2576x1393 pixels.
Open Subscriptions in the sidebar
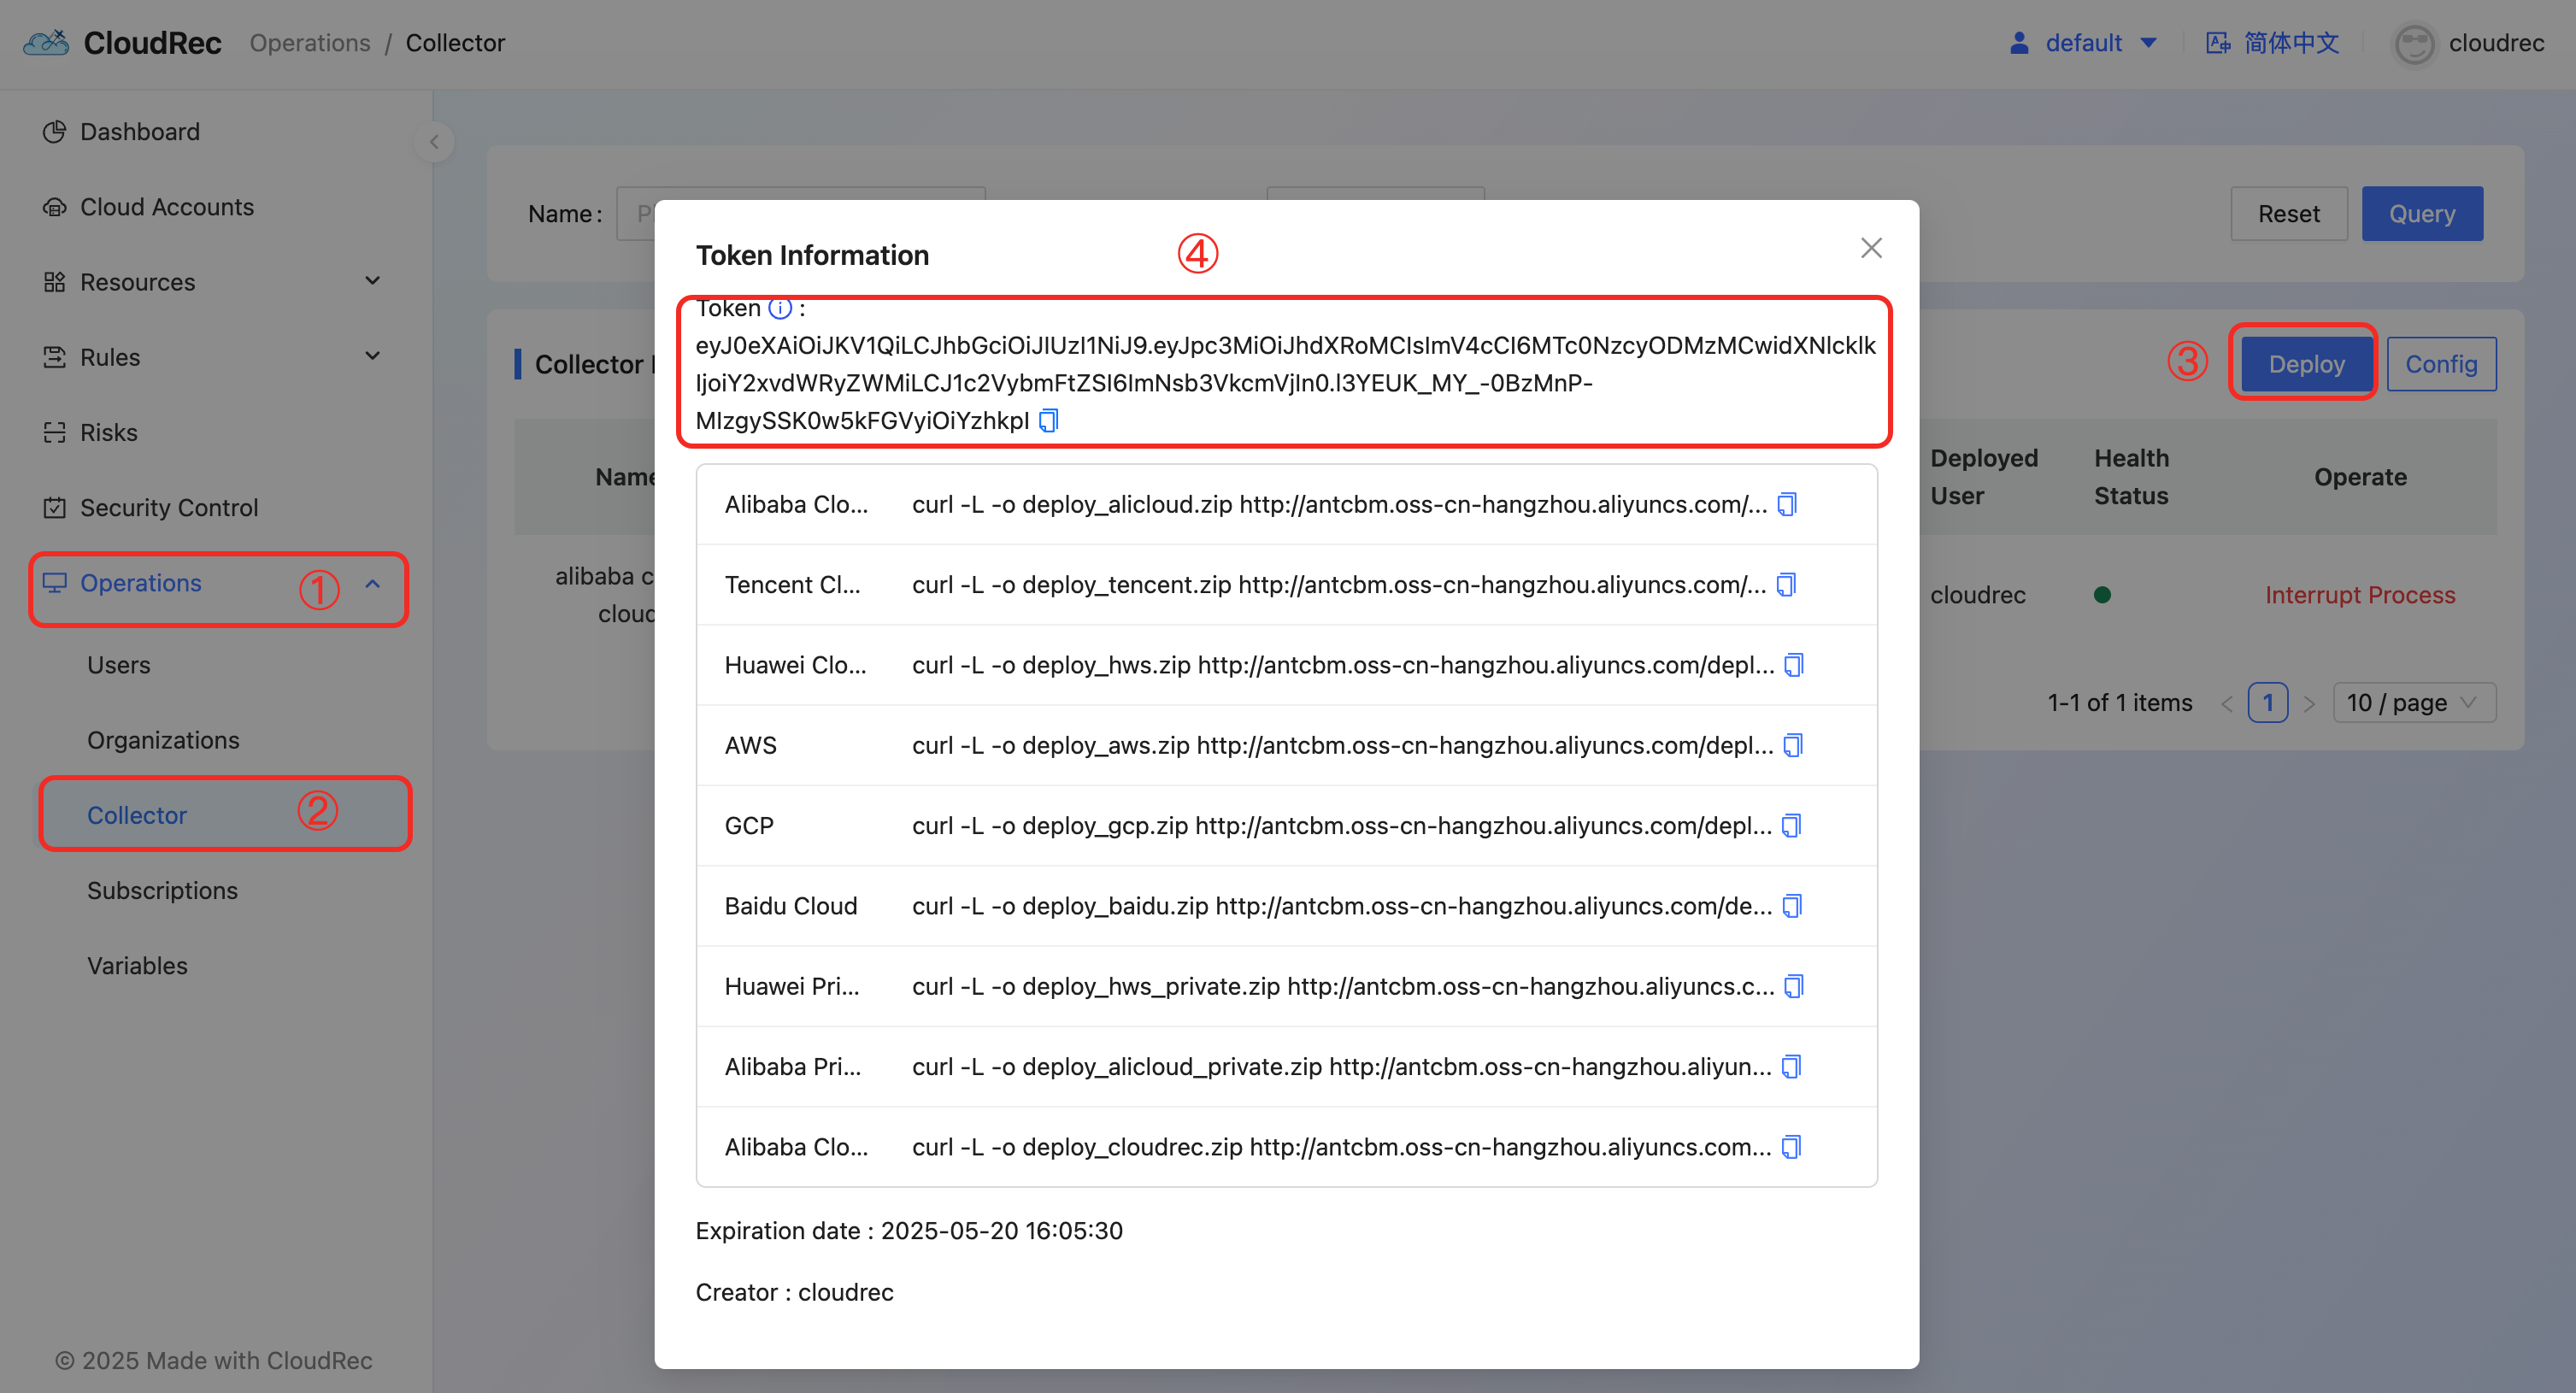162,890
